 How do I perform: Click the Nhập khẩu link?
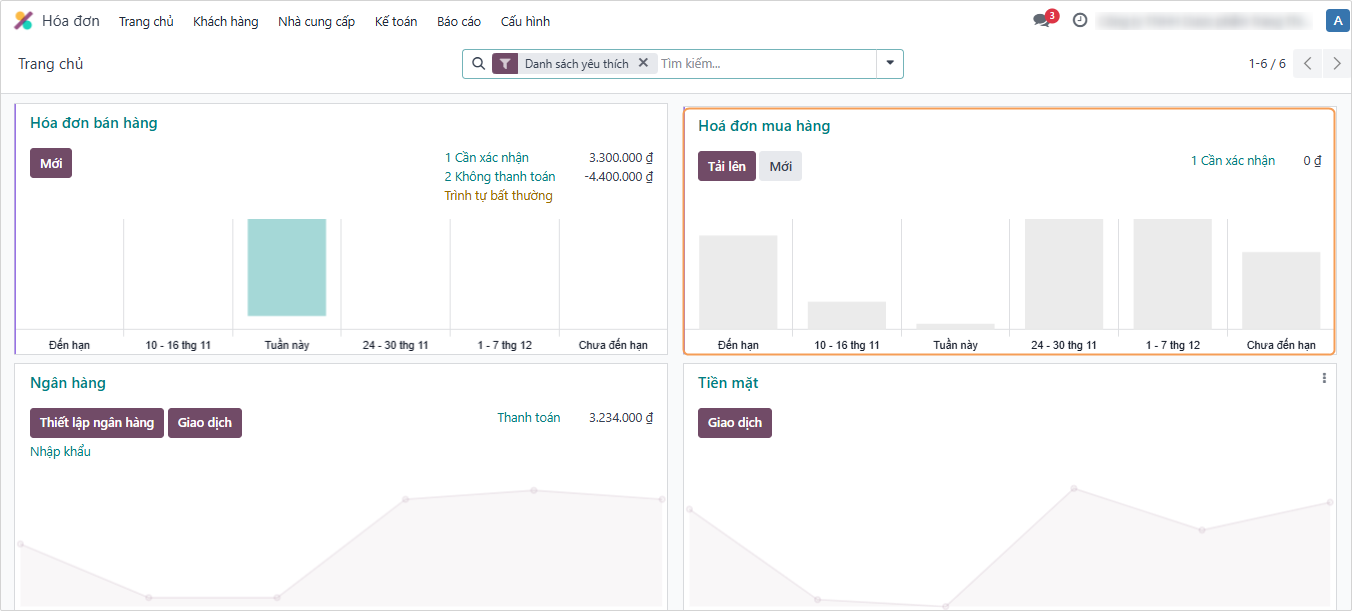pyautogui.click(x=61, y=452)
